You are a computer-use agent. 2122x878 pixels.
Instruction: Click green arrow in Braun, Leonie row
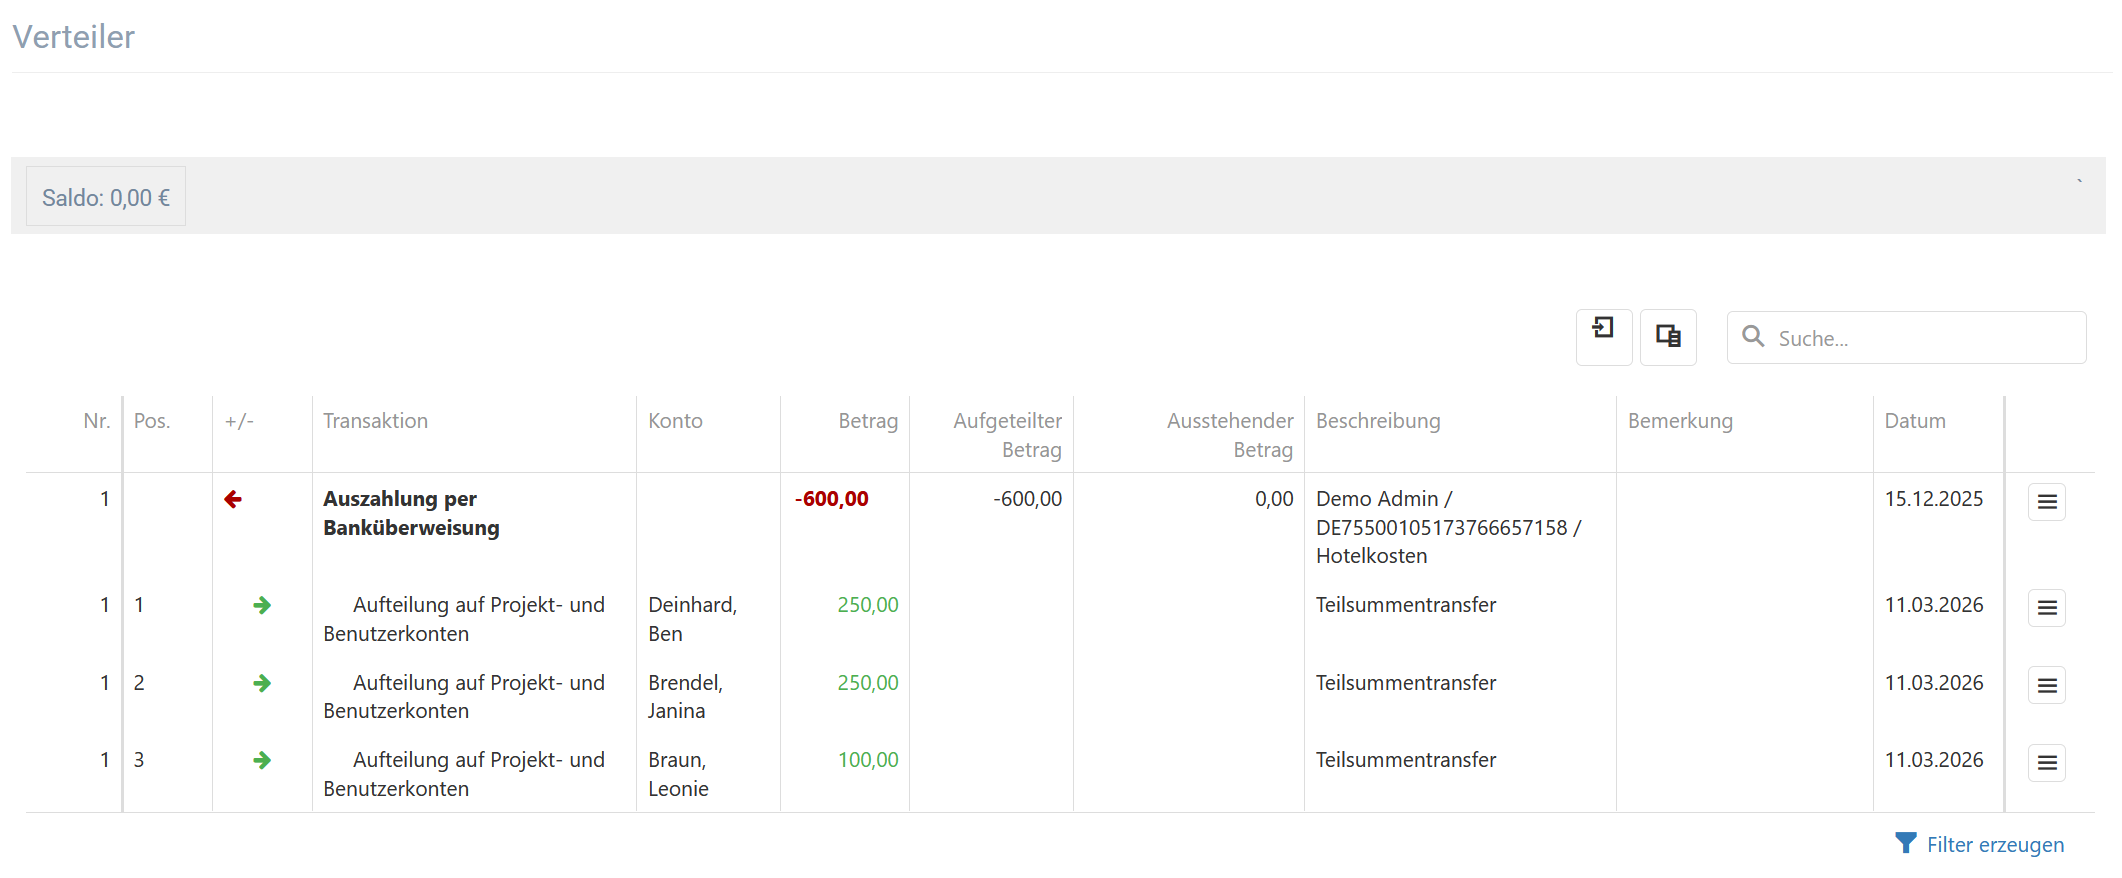pos(262,760)
